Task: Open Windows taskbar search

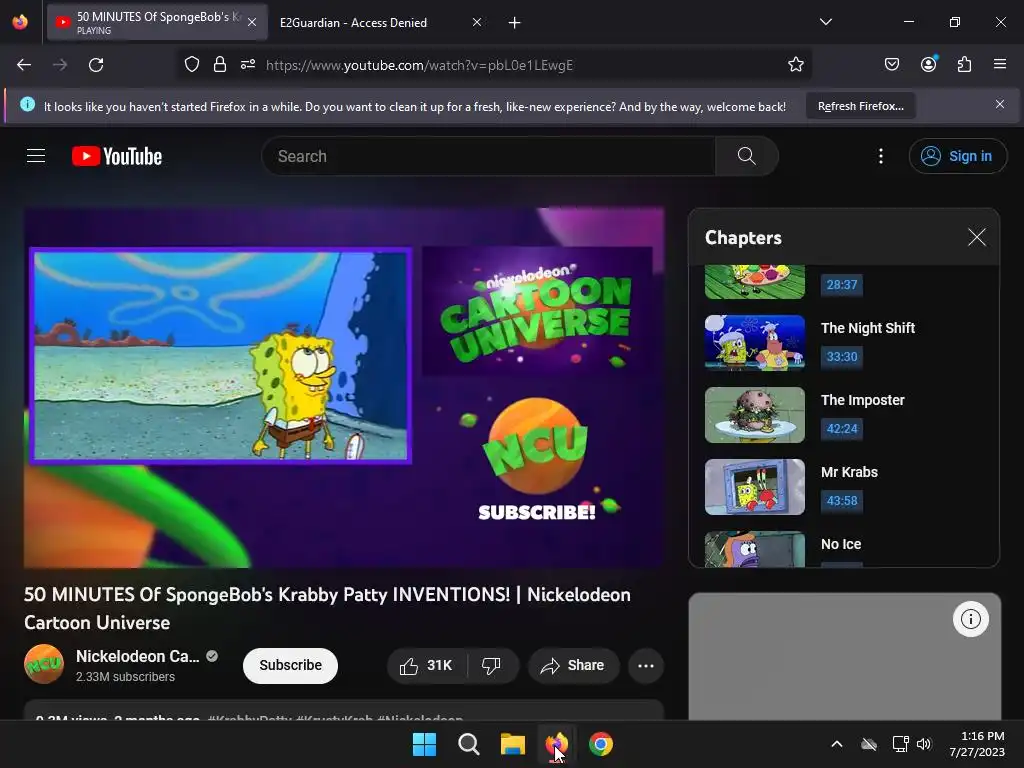Action: point(468,744)
